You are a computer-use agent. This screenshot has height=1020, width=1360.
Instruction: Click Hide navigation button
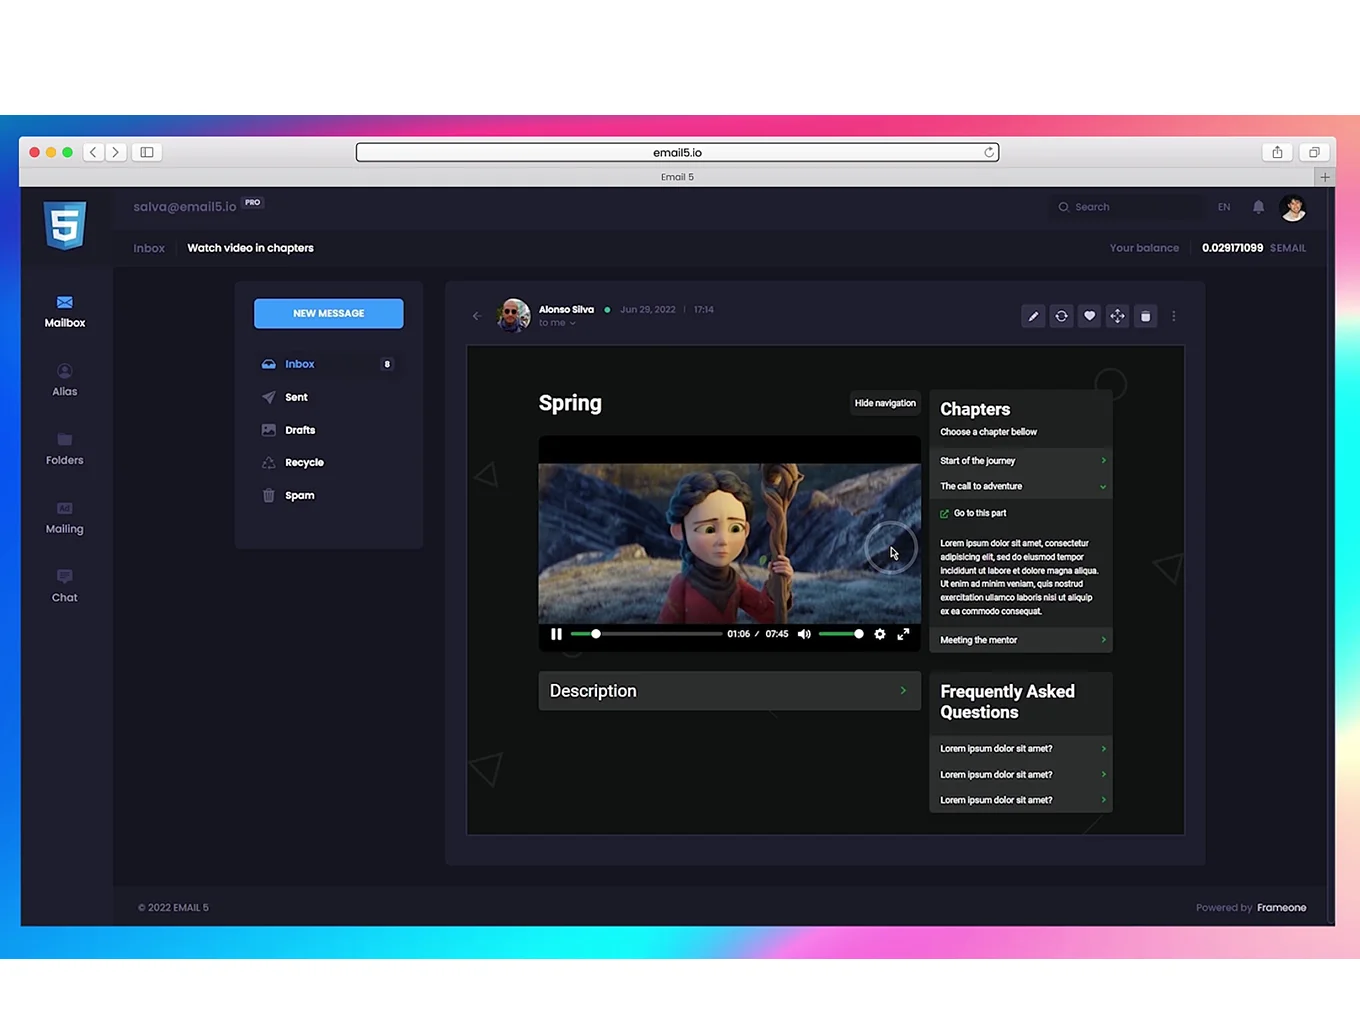click(884, 403)
